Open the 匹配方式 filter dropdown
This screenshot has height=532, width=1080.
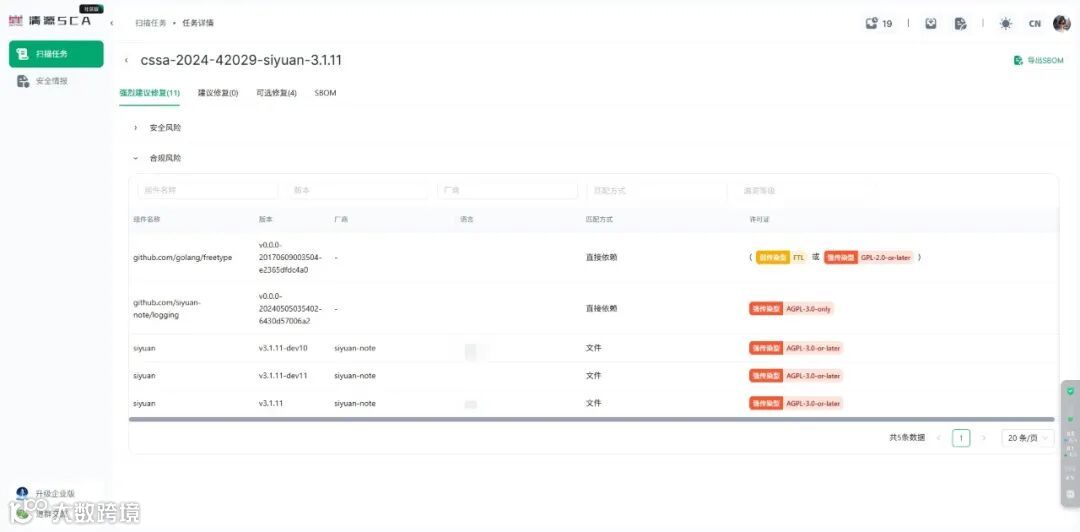tap(656, 190)
